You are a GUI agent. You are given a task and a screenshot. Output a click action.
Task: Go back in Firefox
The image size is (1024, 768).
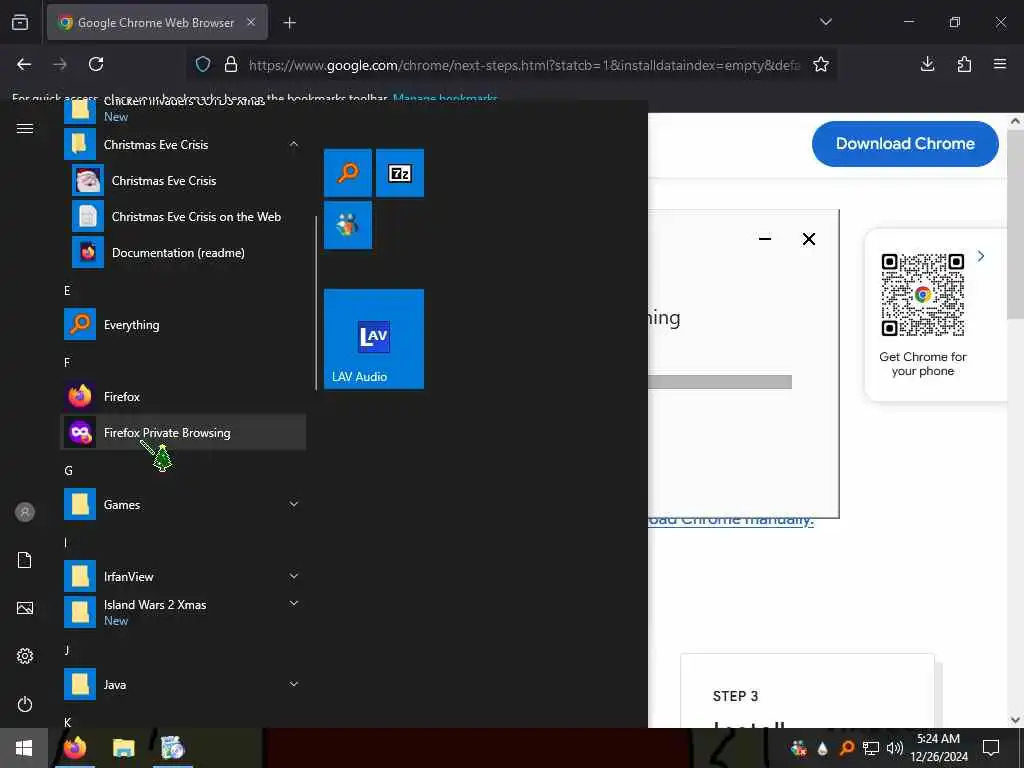[x=24, y=64]
